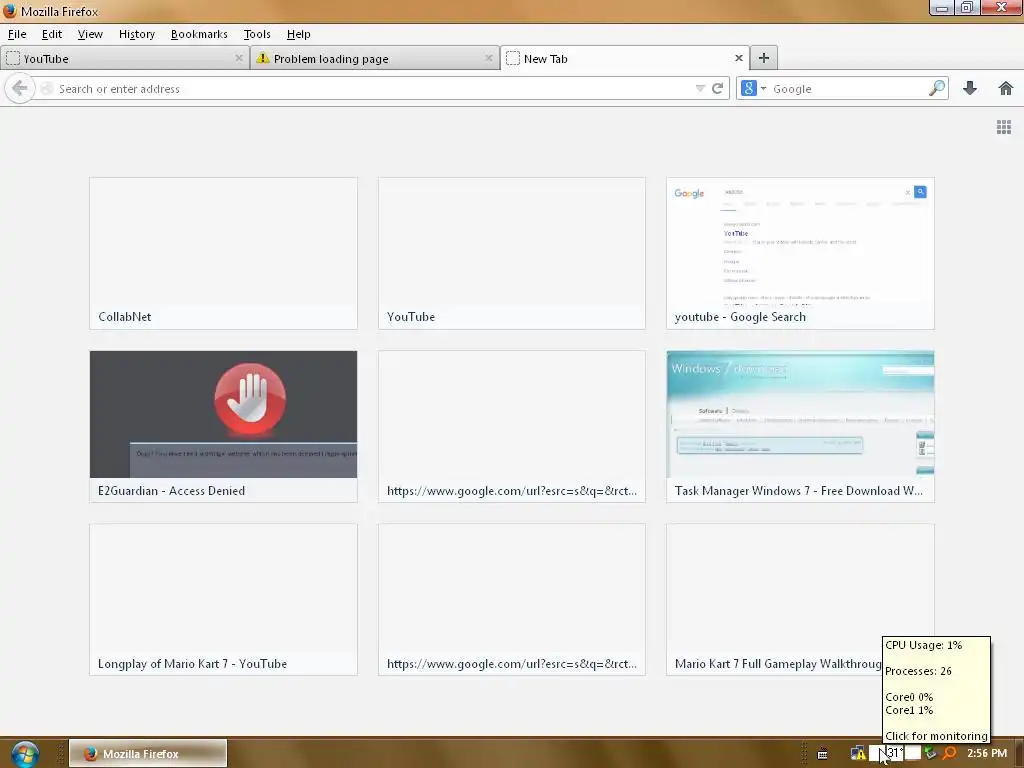Go to the Home page
This screenshot has width=1024, height=768.
point(1006,88)
